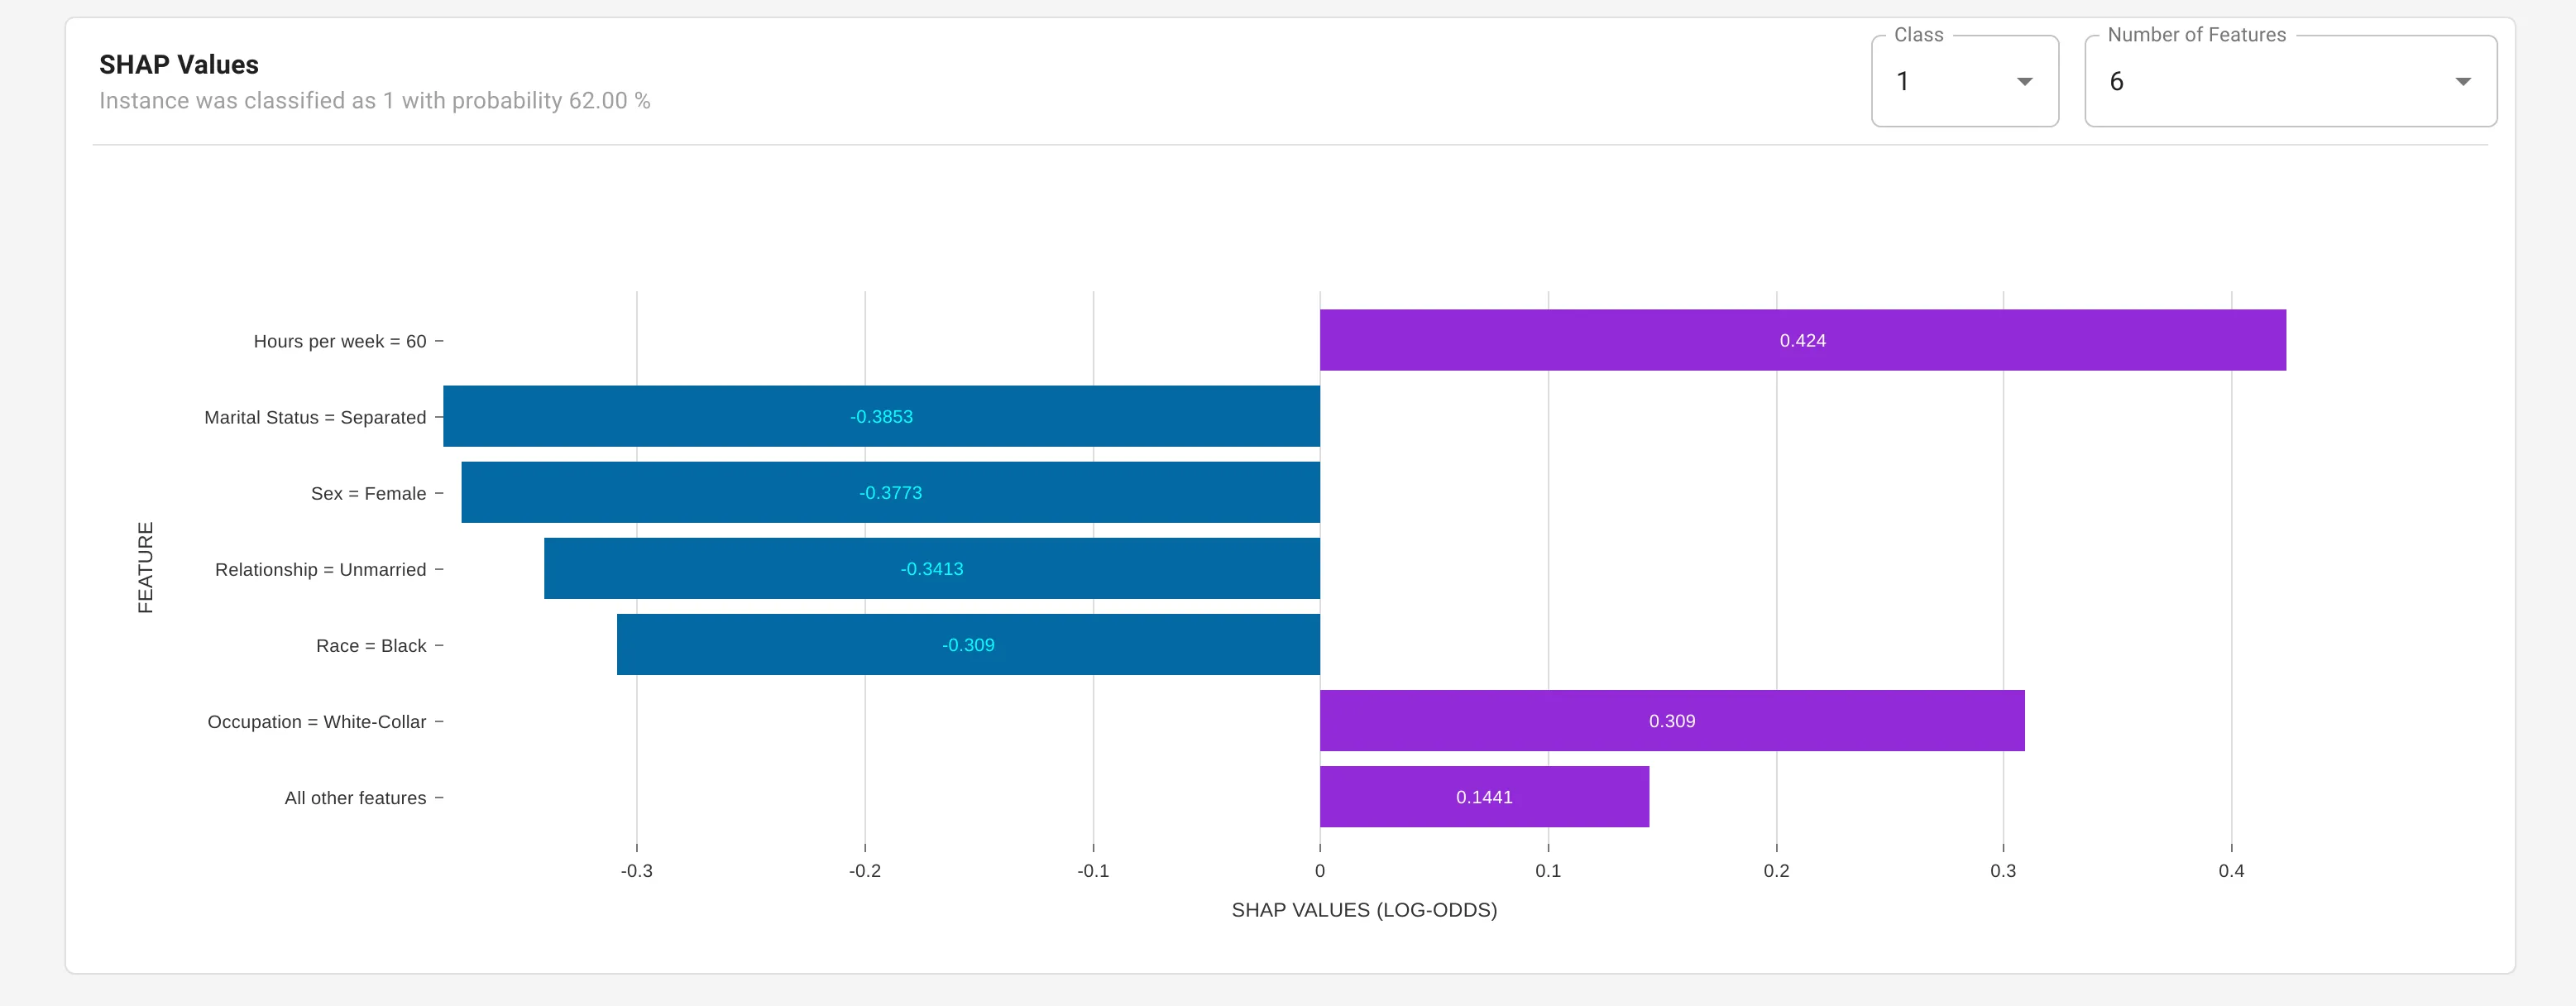Click the 0.3 x-axis tick label
2576x1006 pixels.
click(x=2003, y=871)
